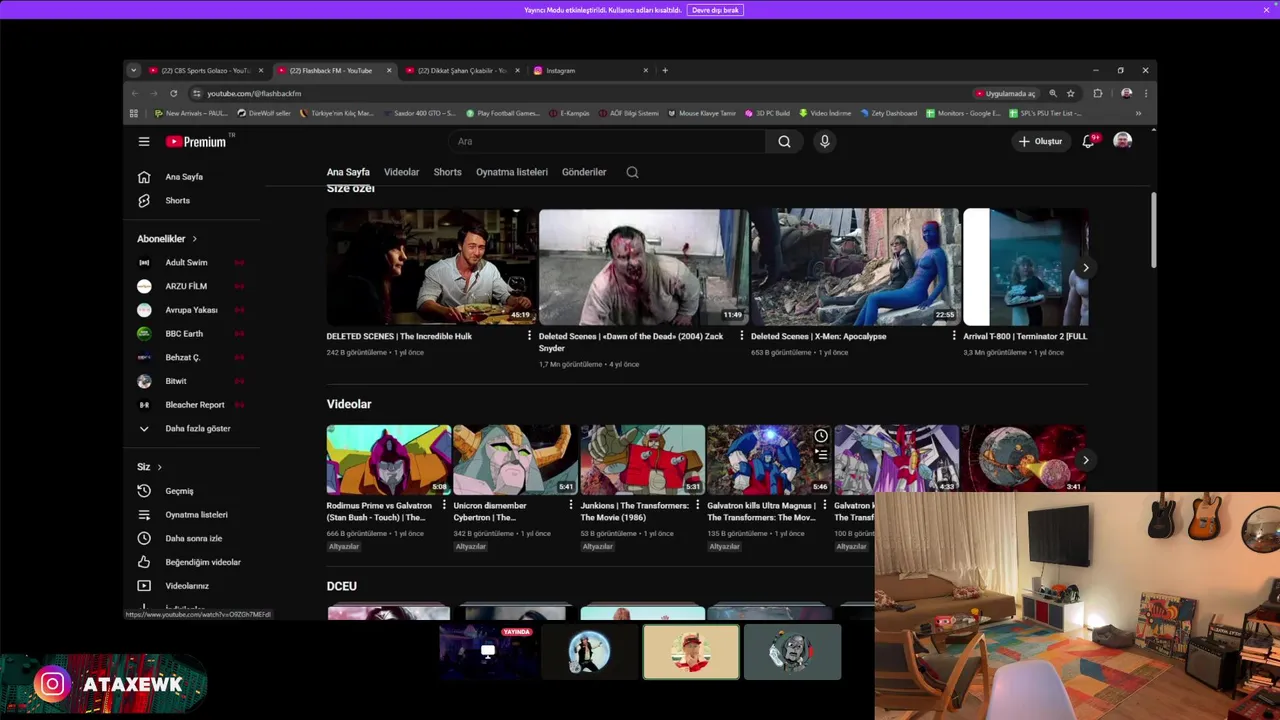
Task: Open the browser zoom magnifier in address bar
Action: 1052,93
